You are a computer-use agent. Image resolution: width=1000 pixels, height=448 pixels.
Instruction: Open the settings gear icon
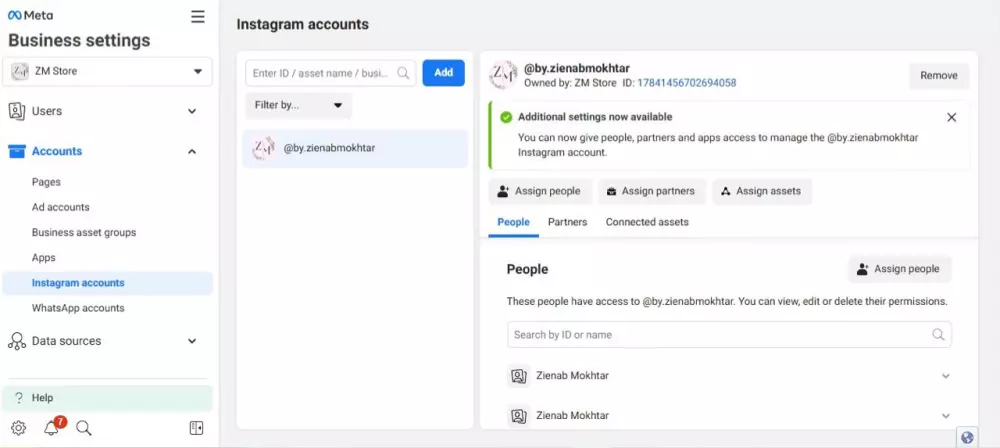point(18,428)
